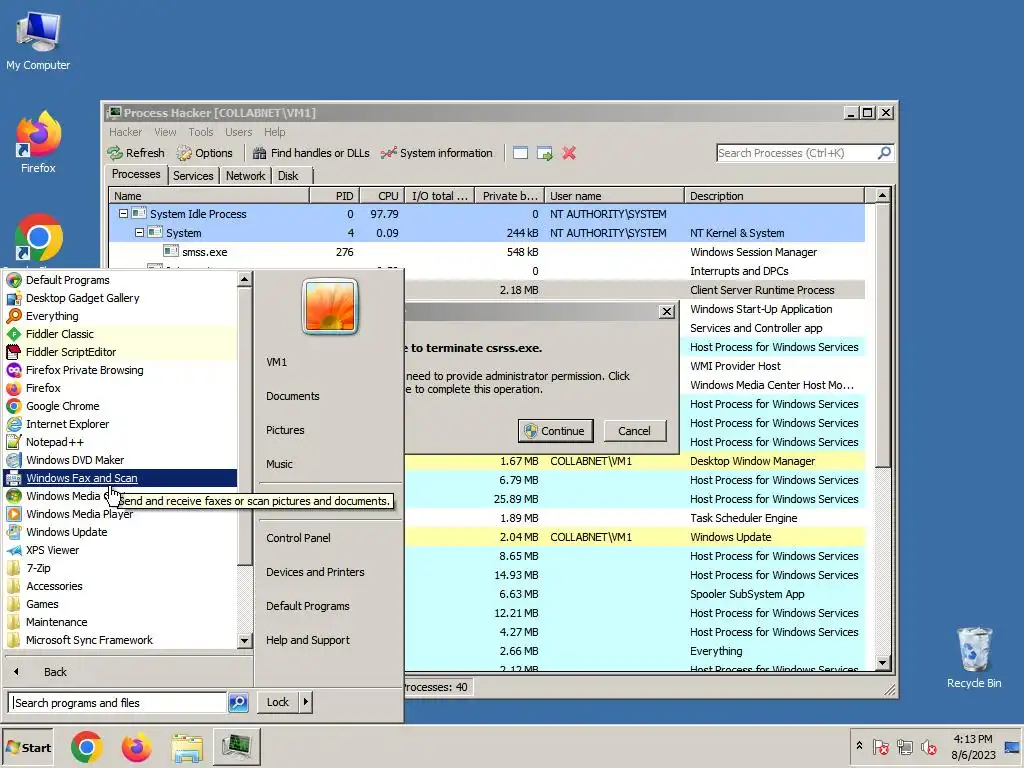Click Continue in the terminate dialog
Screen dimensions: 1024x768
[556, 431]
